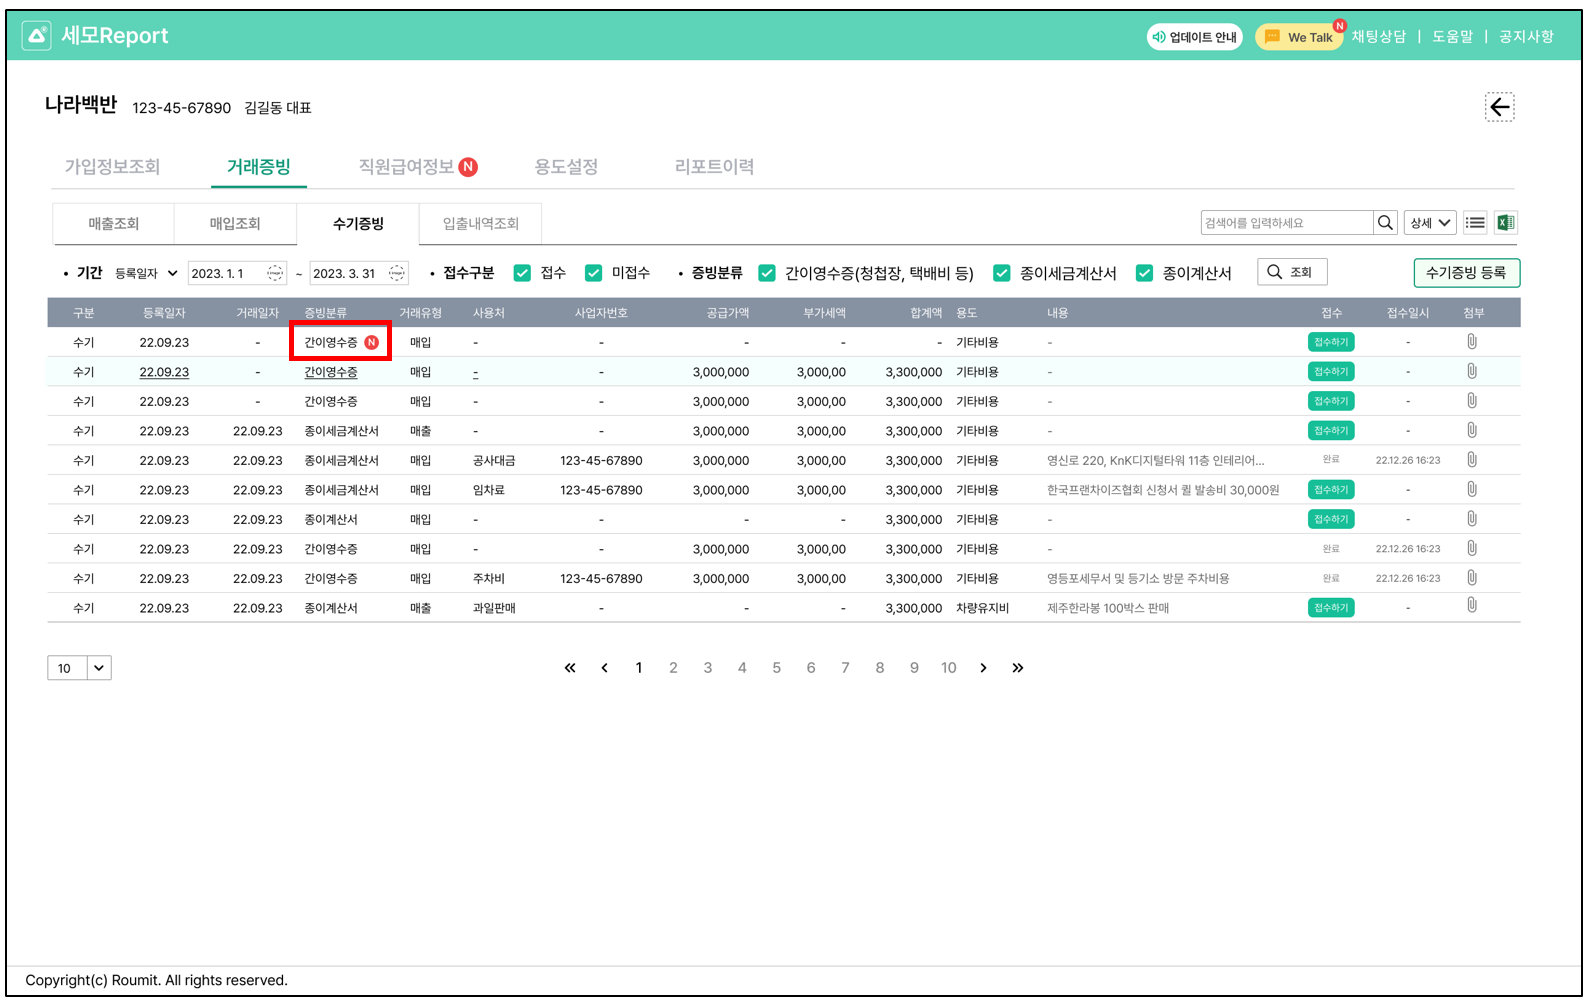Switch to list view icon

coord(1475,223)
